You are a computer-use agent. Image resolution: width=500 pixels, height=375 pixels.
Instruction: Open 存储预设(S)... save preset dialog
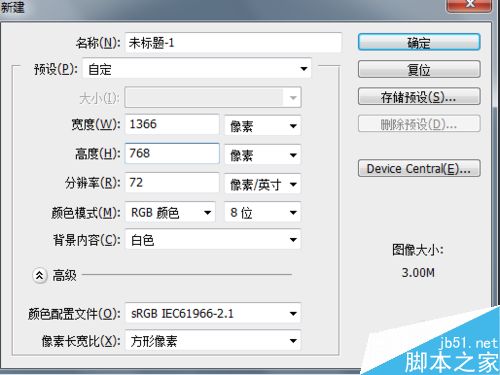pos(419,97)
